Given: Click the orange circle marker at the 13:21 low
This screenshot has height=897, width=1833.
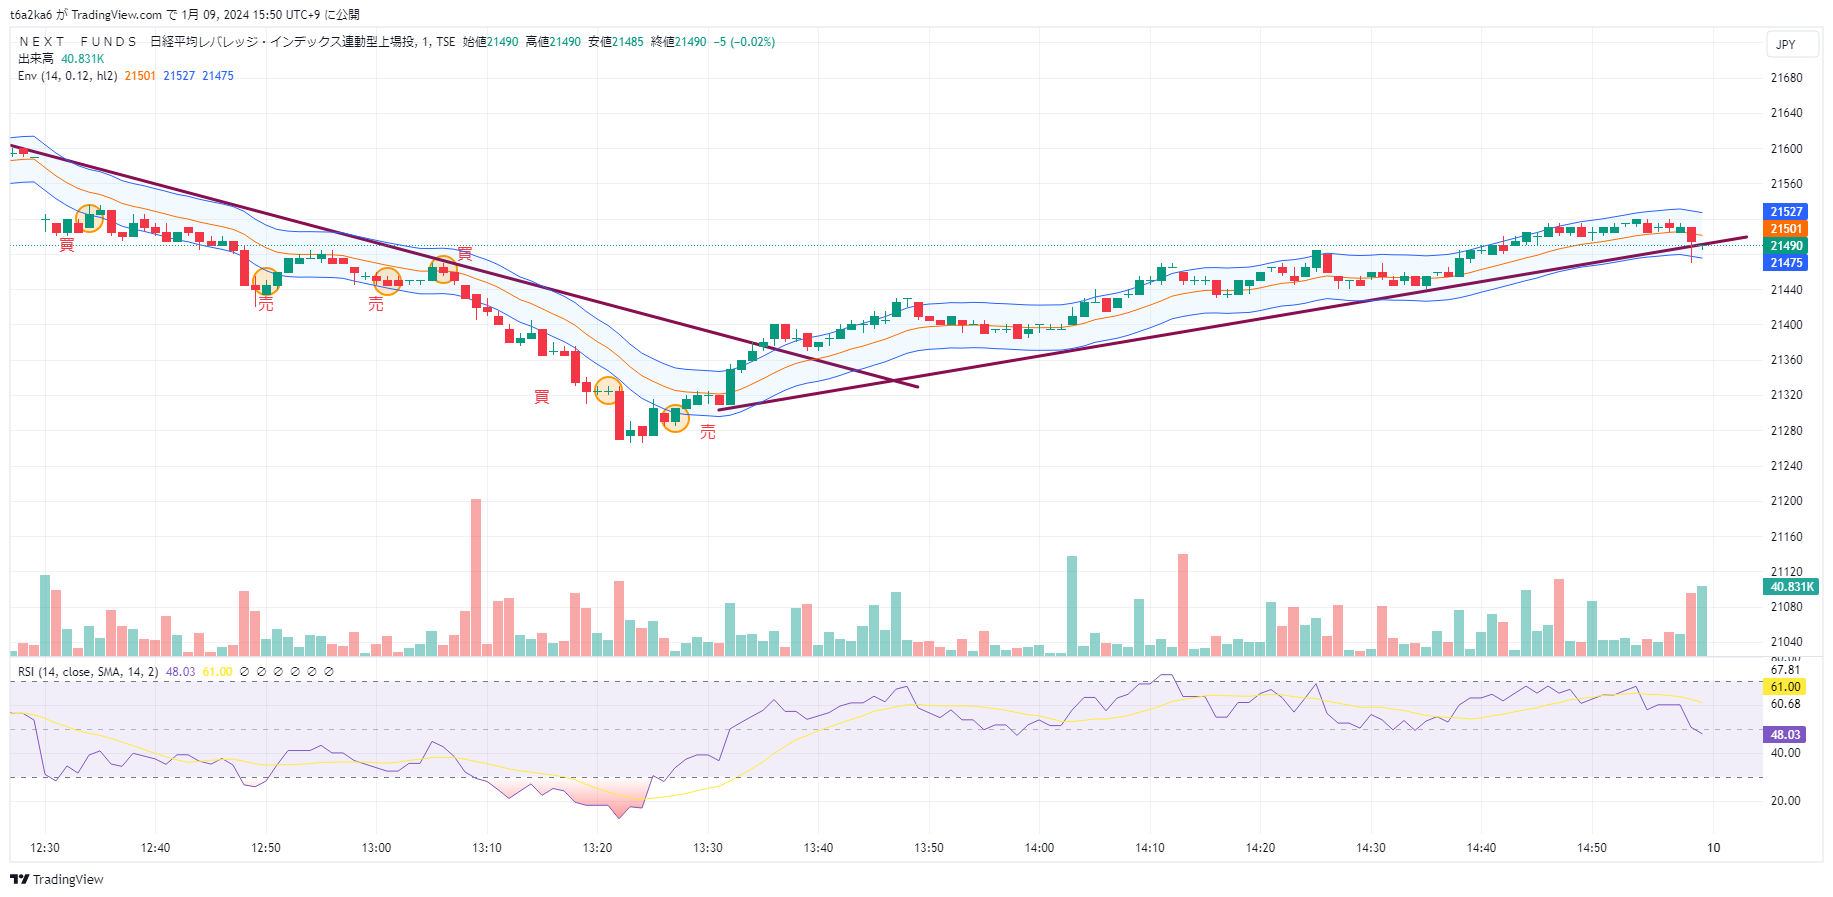Looking at the screenshot, I should click(607, 390).
